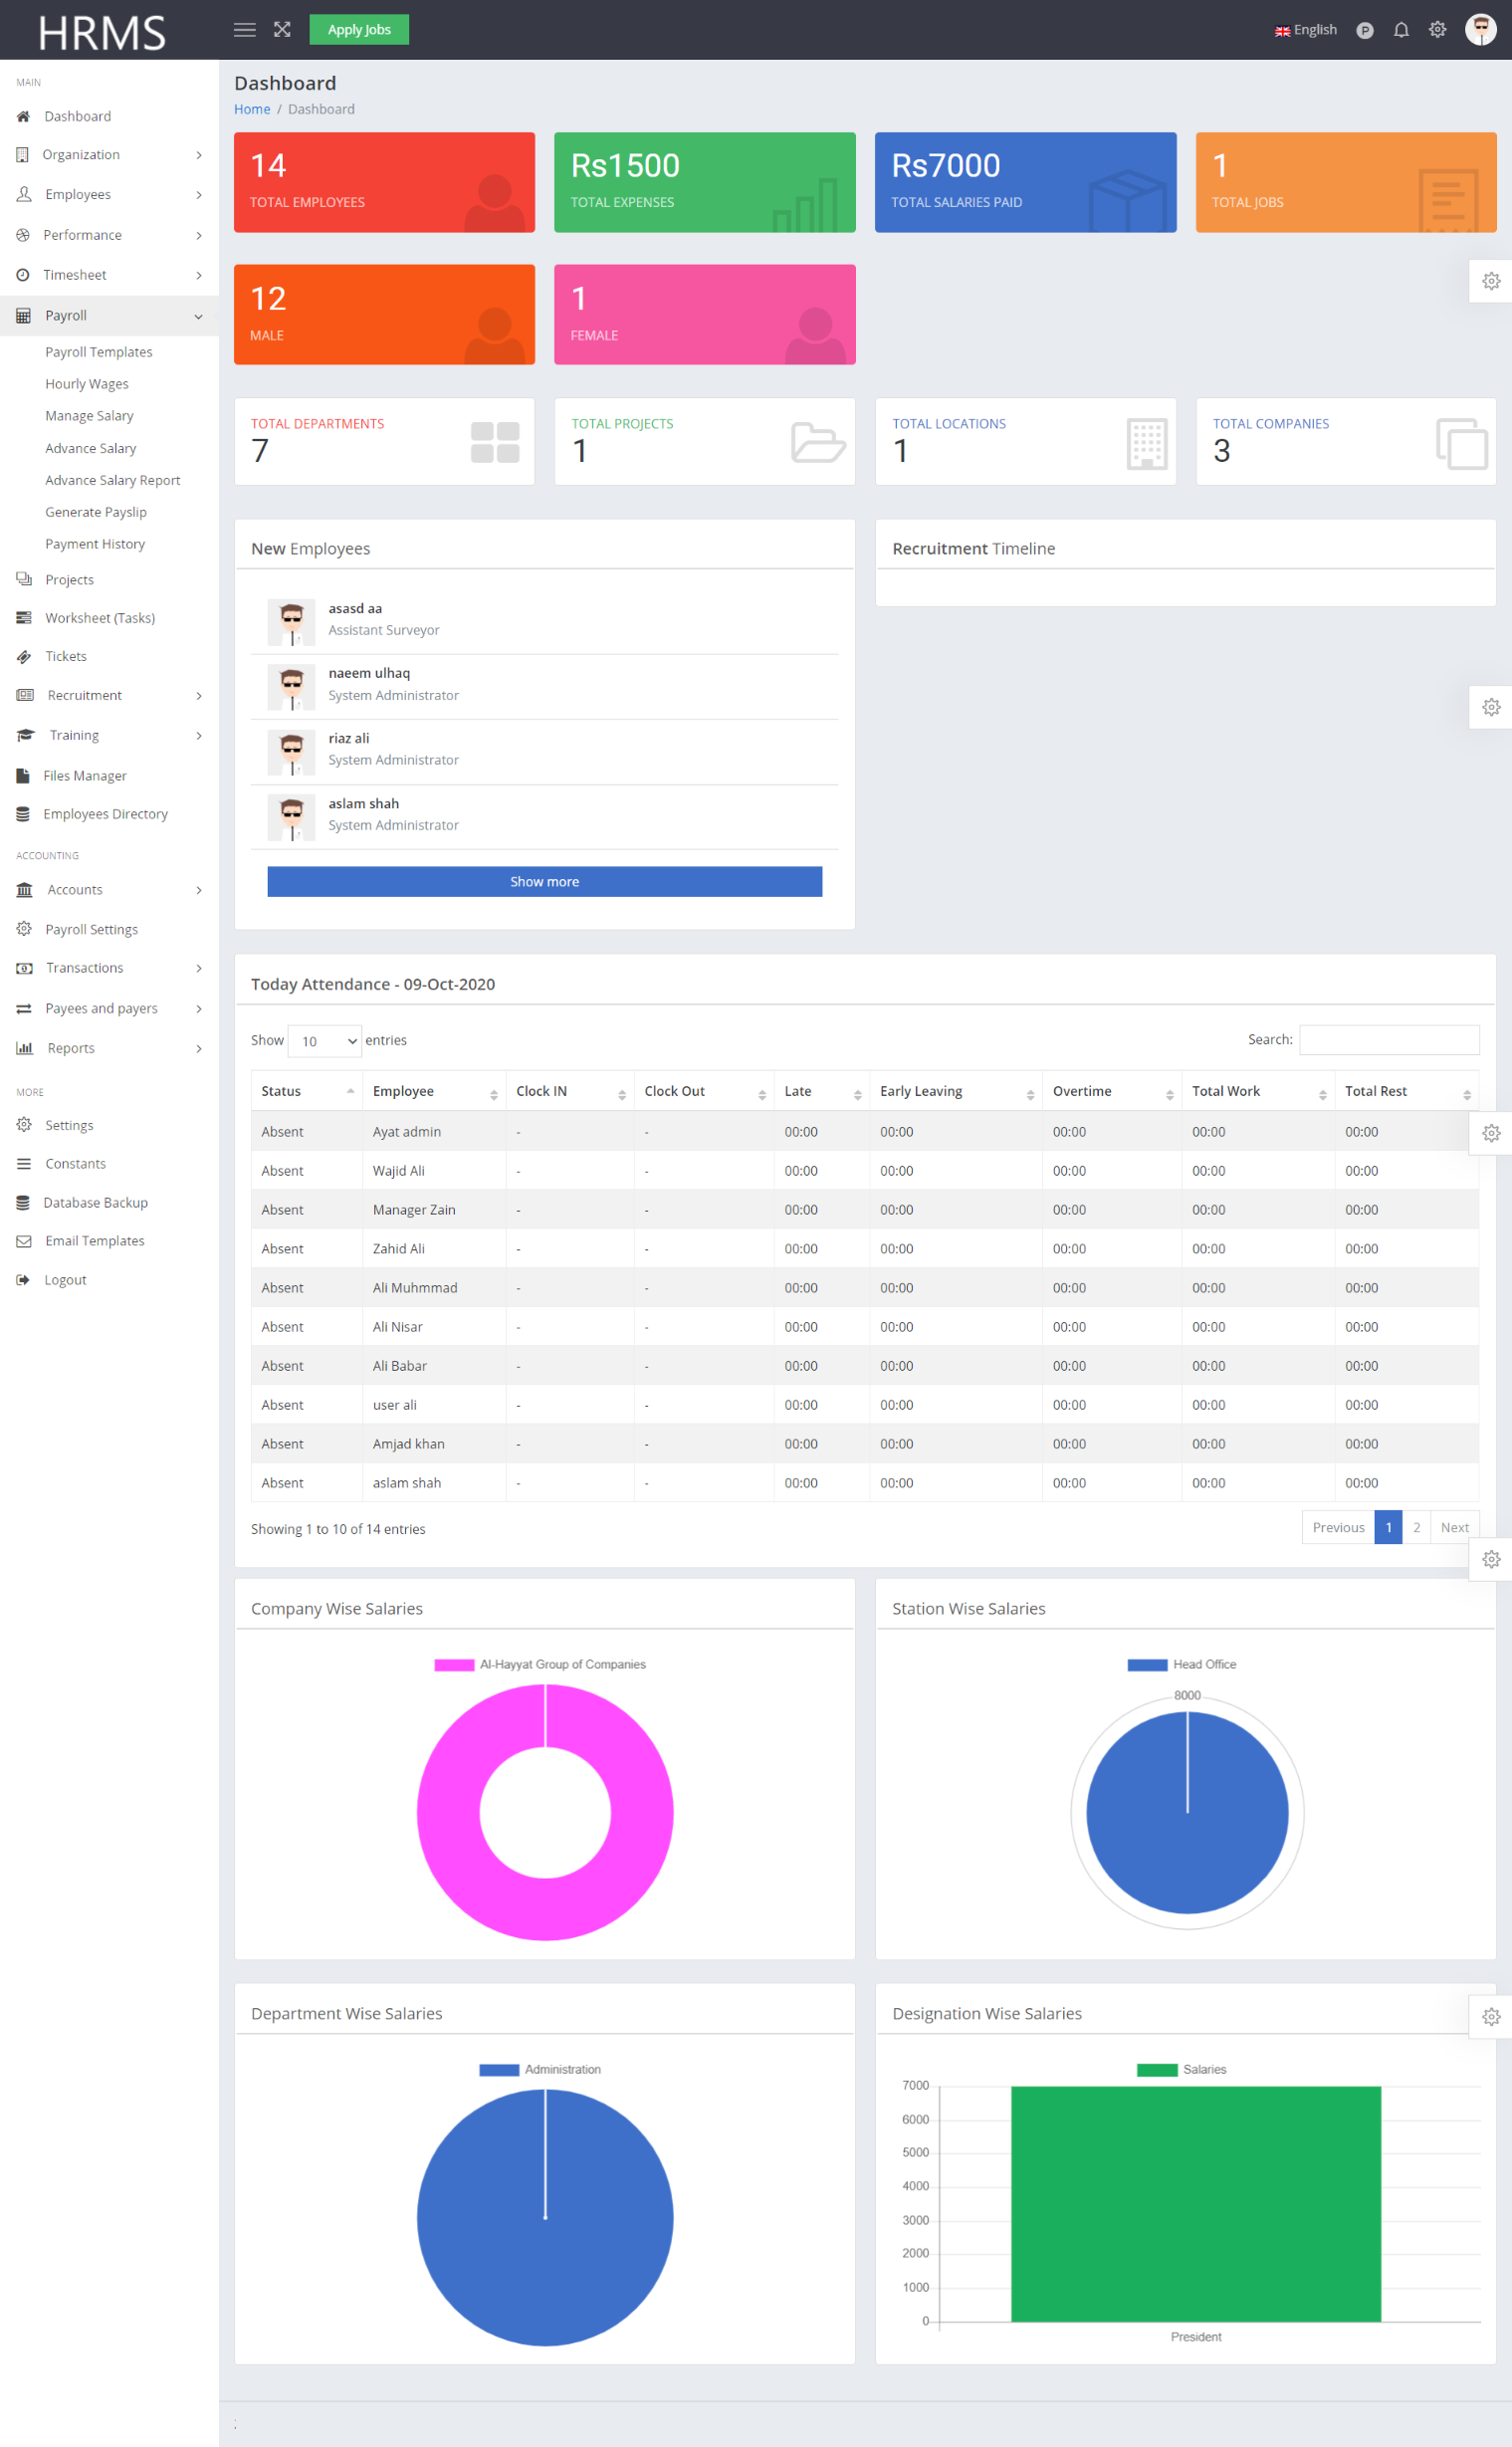This screenshot has width=1512, height=2447.
Task: Toggle Administration legend color swatch
Action: tap(498, 2069)
